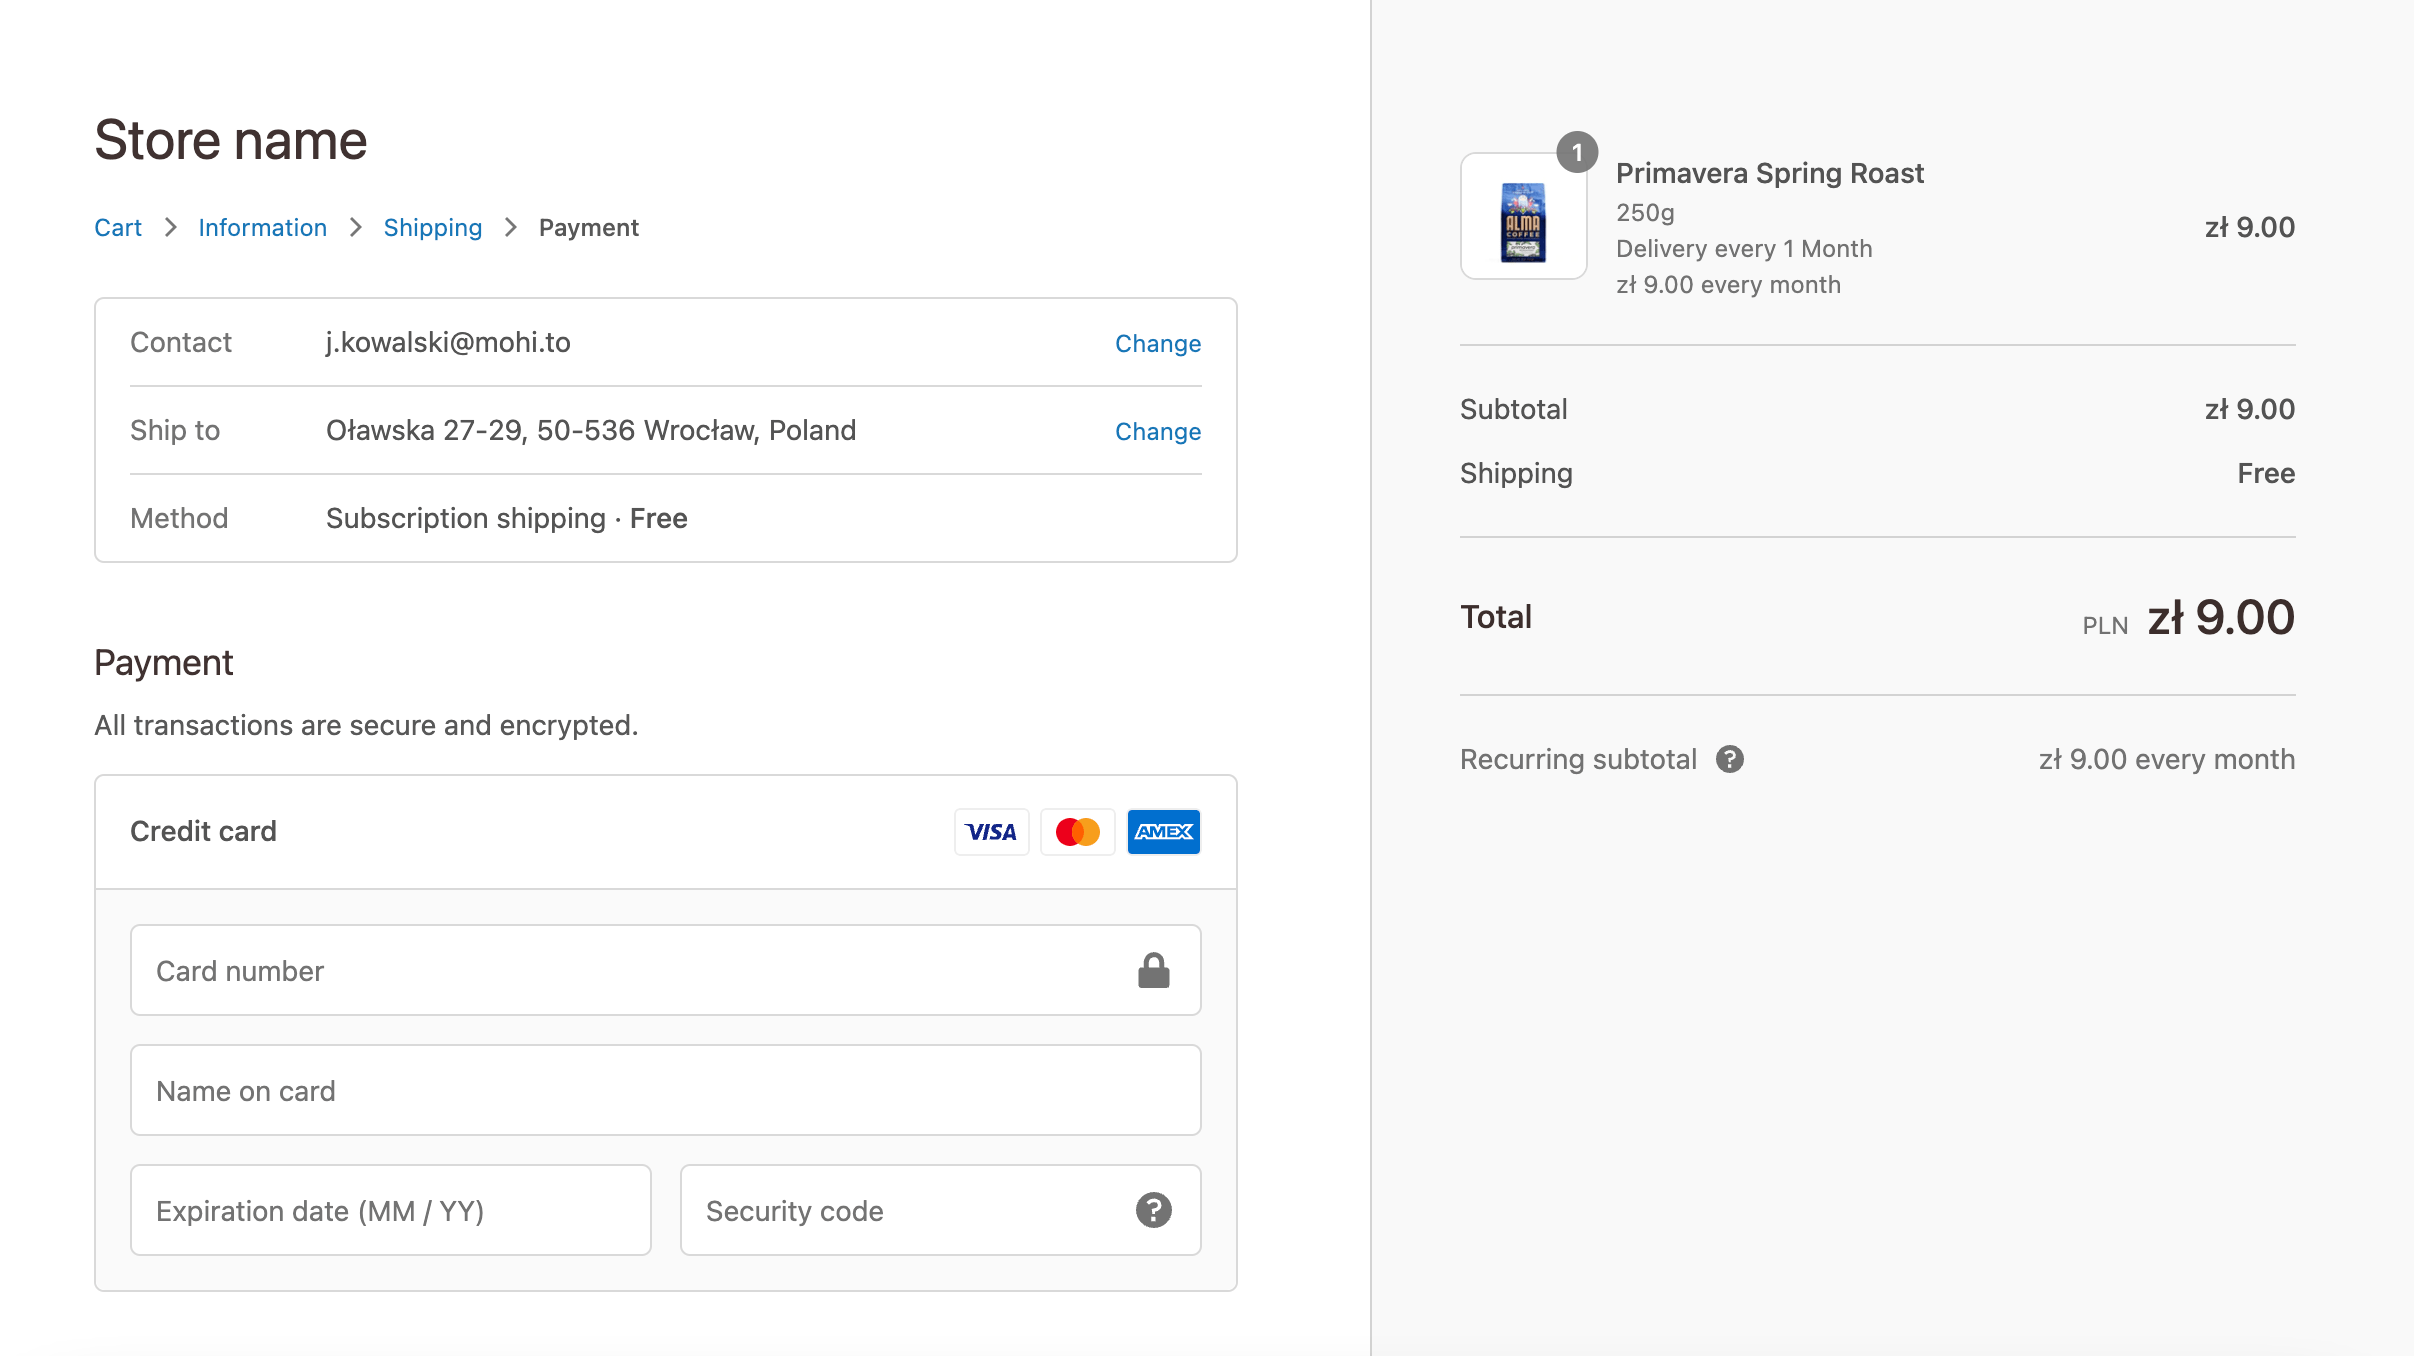Change the contact email address
The width and height of the screenshot is (2414, 1356).
pos(1157,344)
